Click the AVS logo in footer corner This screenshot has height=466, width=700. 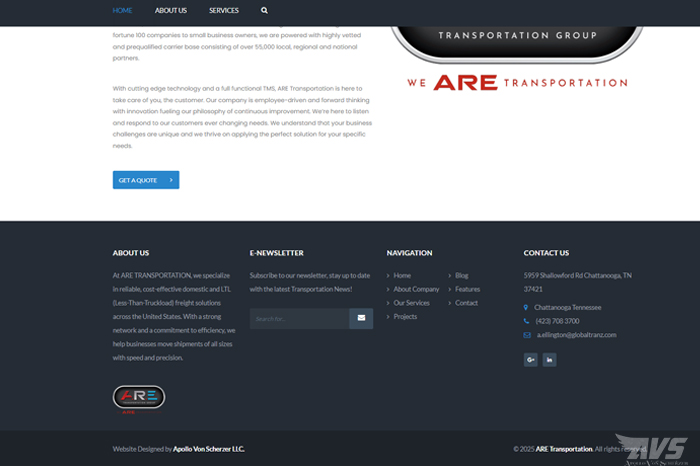(x=653, y=449)
